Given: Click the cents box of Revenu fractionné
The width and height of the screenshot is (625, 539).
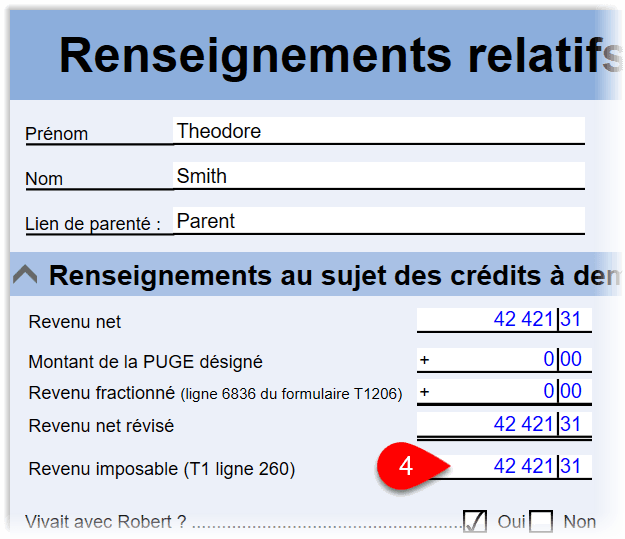Looking at the screenshot, I should [574, 392].
